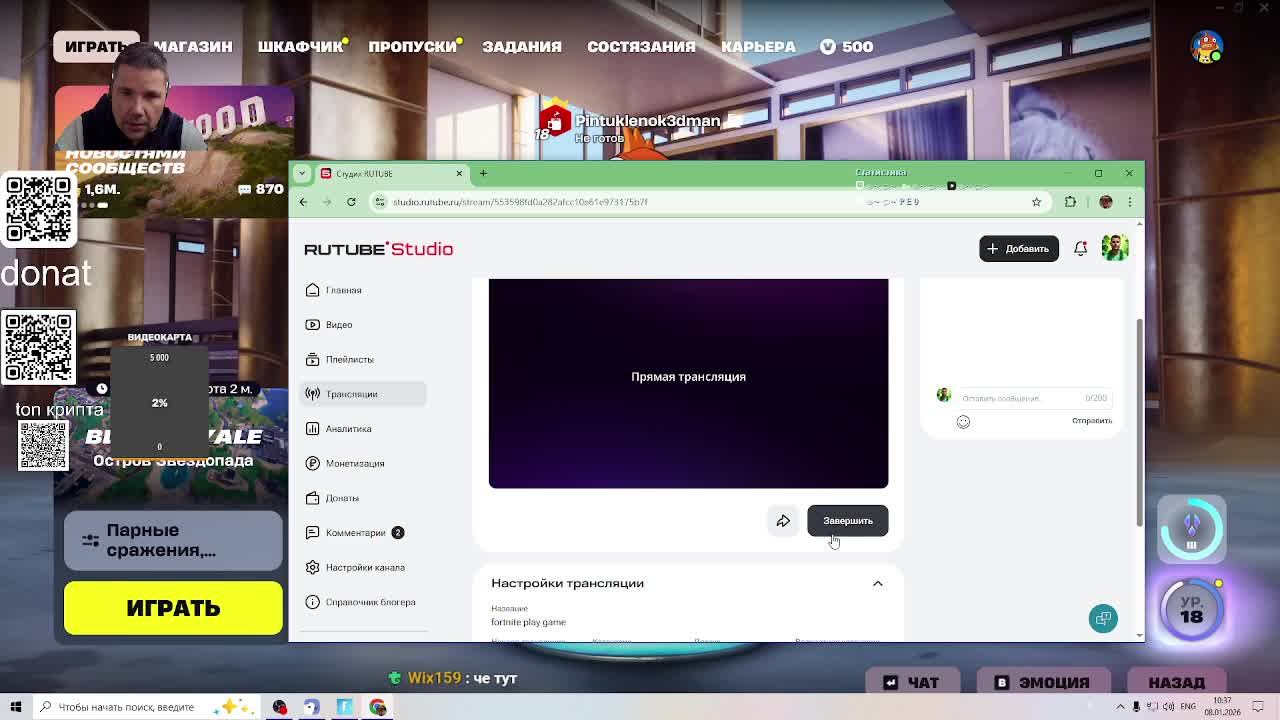This screenshot has height=720, width=1280.
Task: Click the Добавить button in Rutube header
Action: [1019, 248]
